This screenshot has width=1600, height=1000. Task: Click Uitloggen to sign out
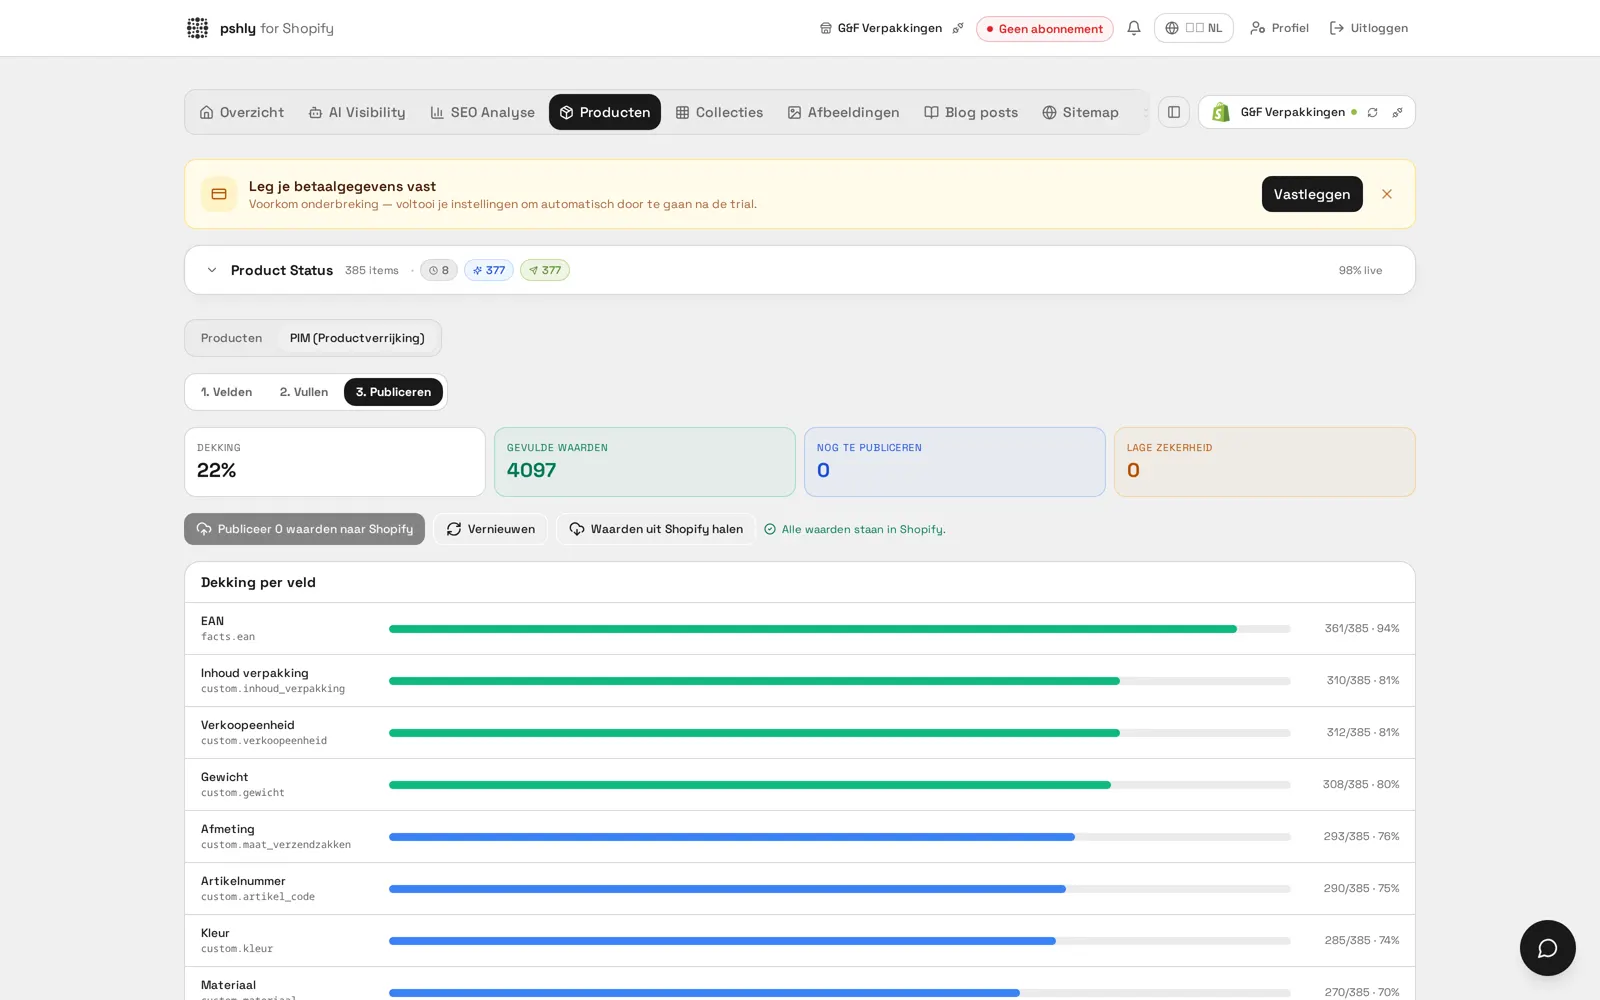coord(1368,28)
